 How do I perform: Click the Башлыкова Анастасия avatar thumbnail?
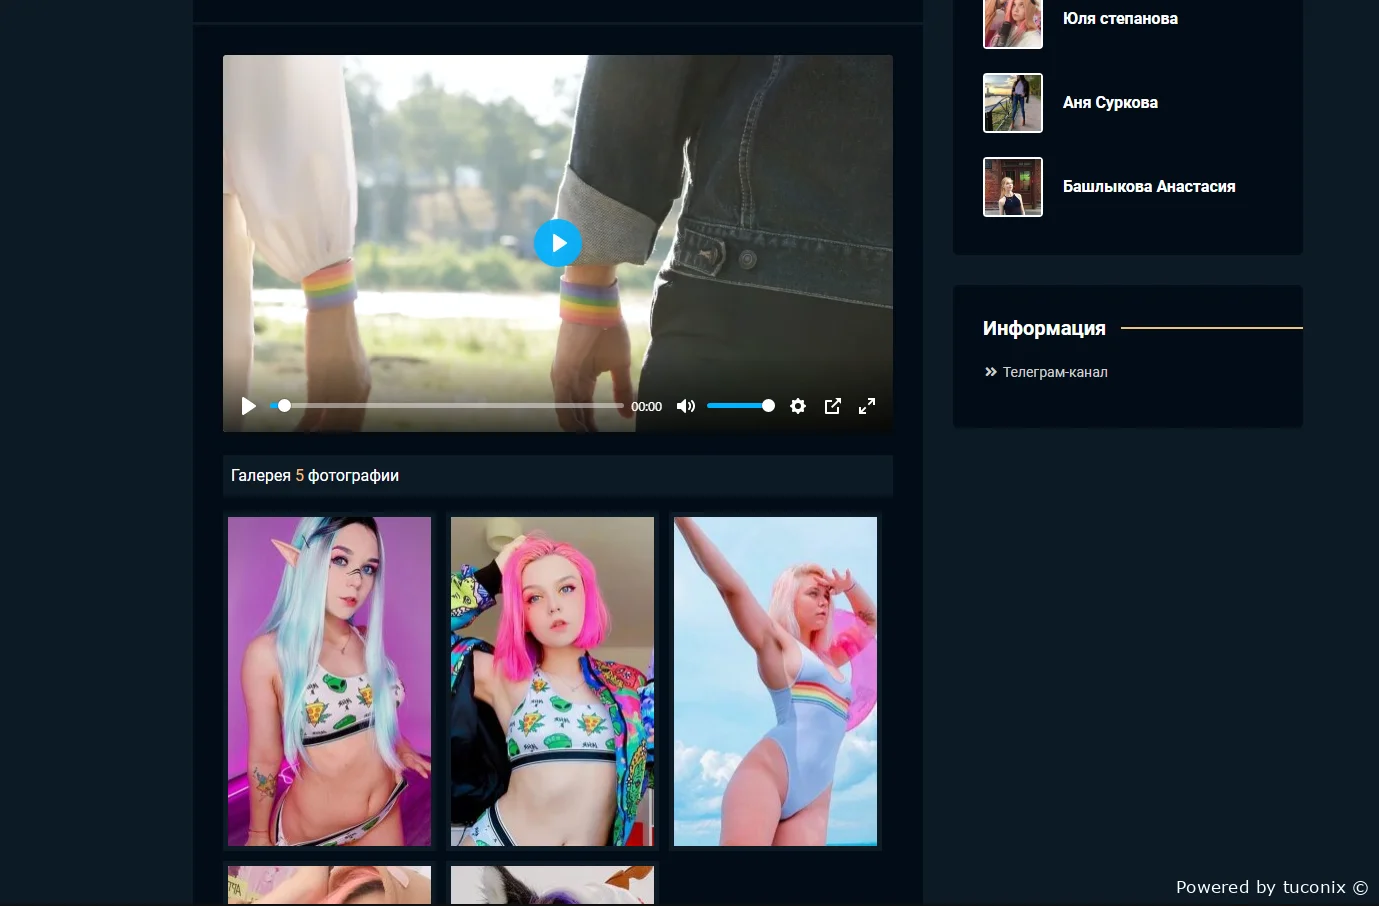(x=1013, y=187)
